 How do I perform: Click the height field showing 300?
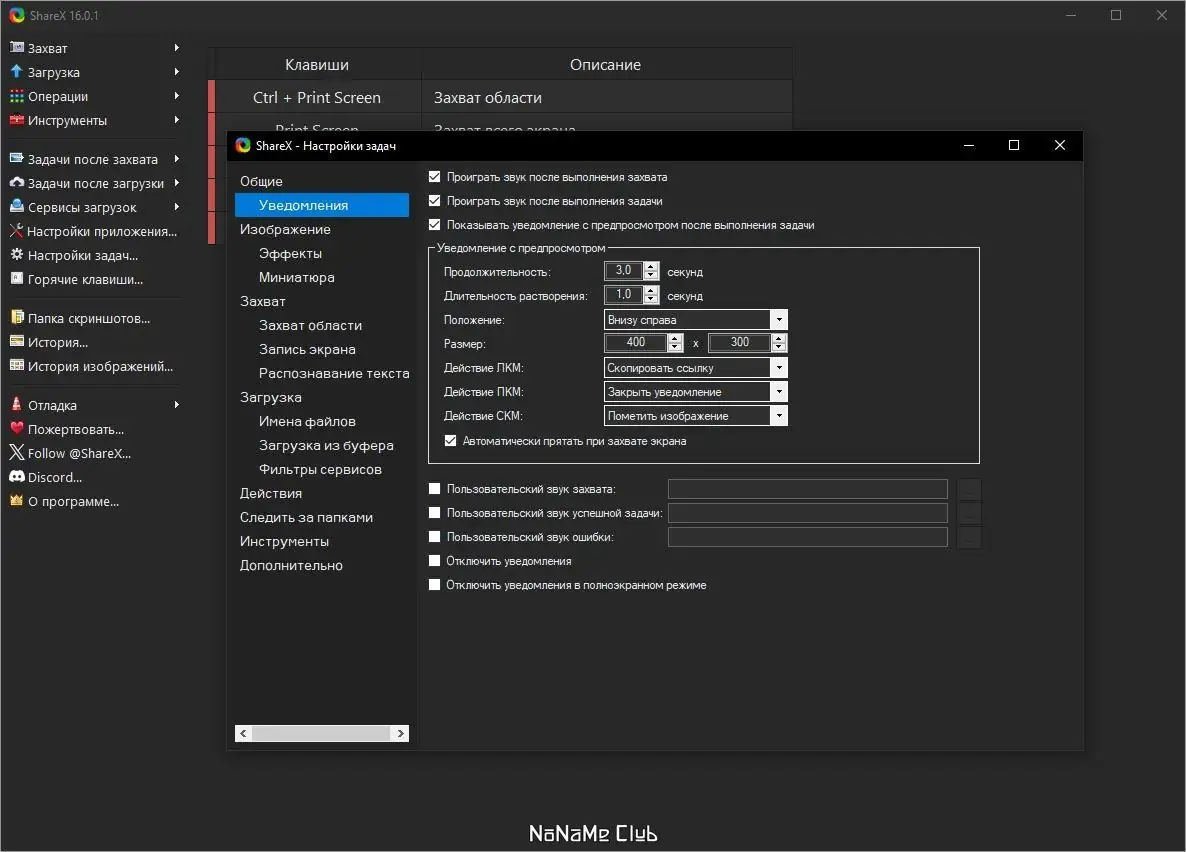pos(739,343)
